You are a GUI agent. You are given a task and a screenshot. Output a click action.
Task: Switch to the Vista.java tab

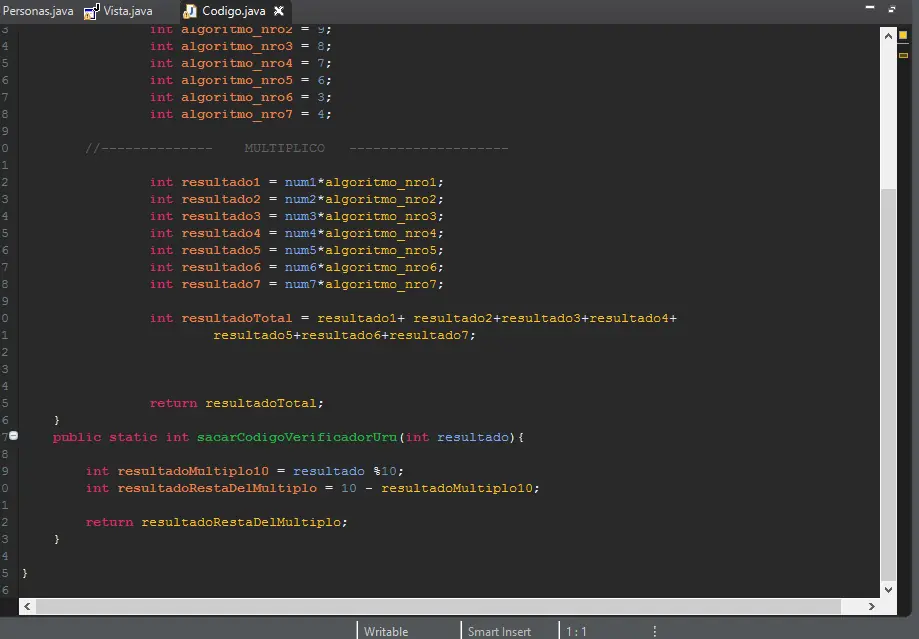pos(127,11)
